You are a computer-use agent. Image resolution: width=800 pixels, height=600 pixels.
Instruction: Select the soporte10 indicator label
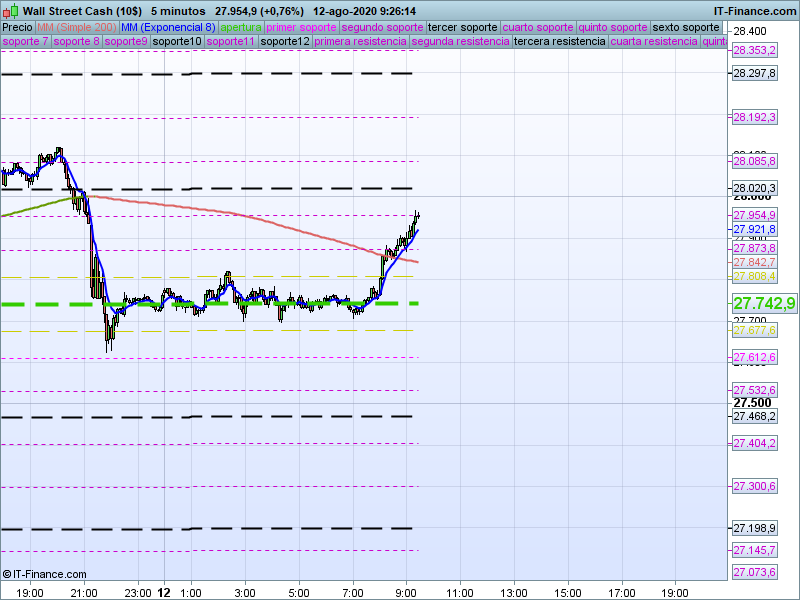tap(178, 42)
